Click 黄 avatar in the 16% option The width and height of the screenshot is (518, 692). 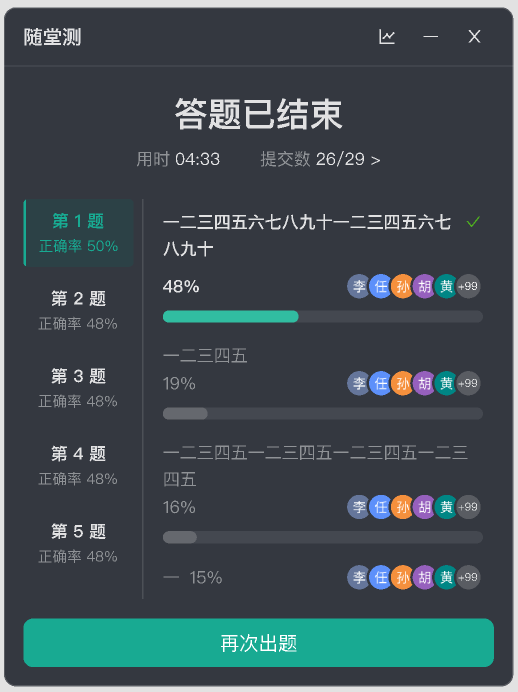point(446,507)
